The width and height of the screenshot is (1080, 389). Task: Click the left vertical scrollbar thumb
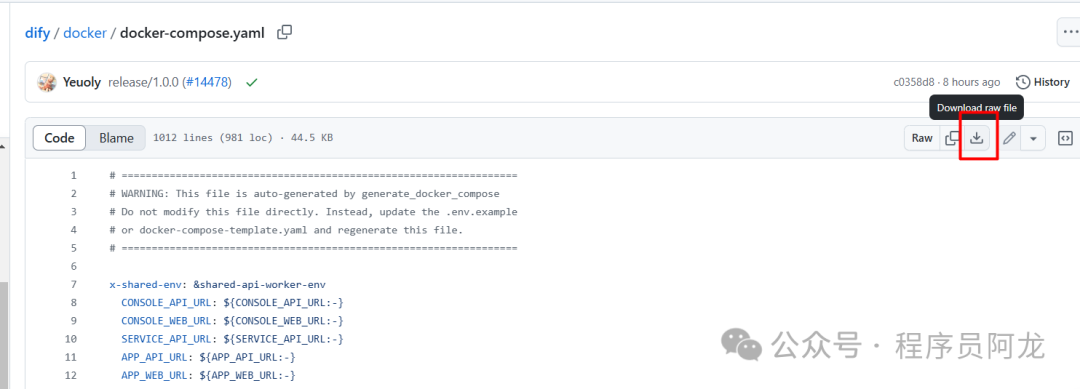pyautogui.click(x=3, y=335)
